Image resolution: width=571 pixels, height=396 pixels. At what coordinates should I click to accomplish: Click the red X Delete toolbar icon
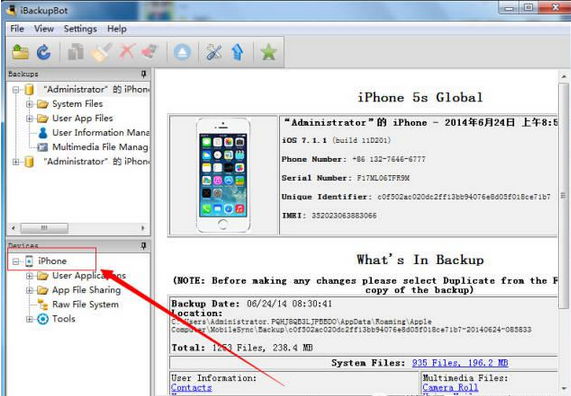127,51
